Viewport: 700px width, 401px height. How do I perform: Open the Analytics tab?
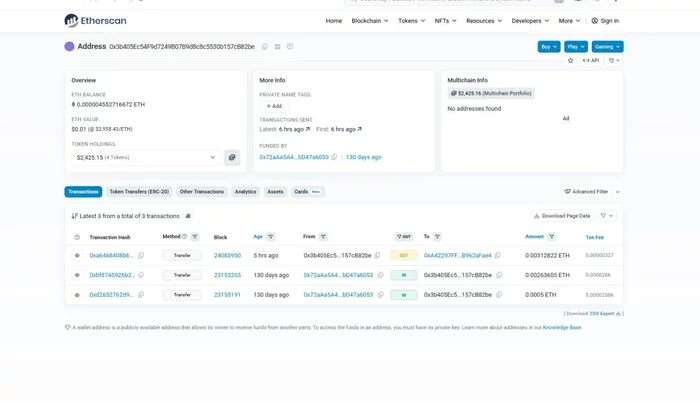point(246,192)
